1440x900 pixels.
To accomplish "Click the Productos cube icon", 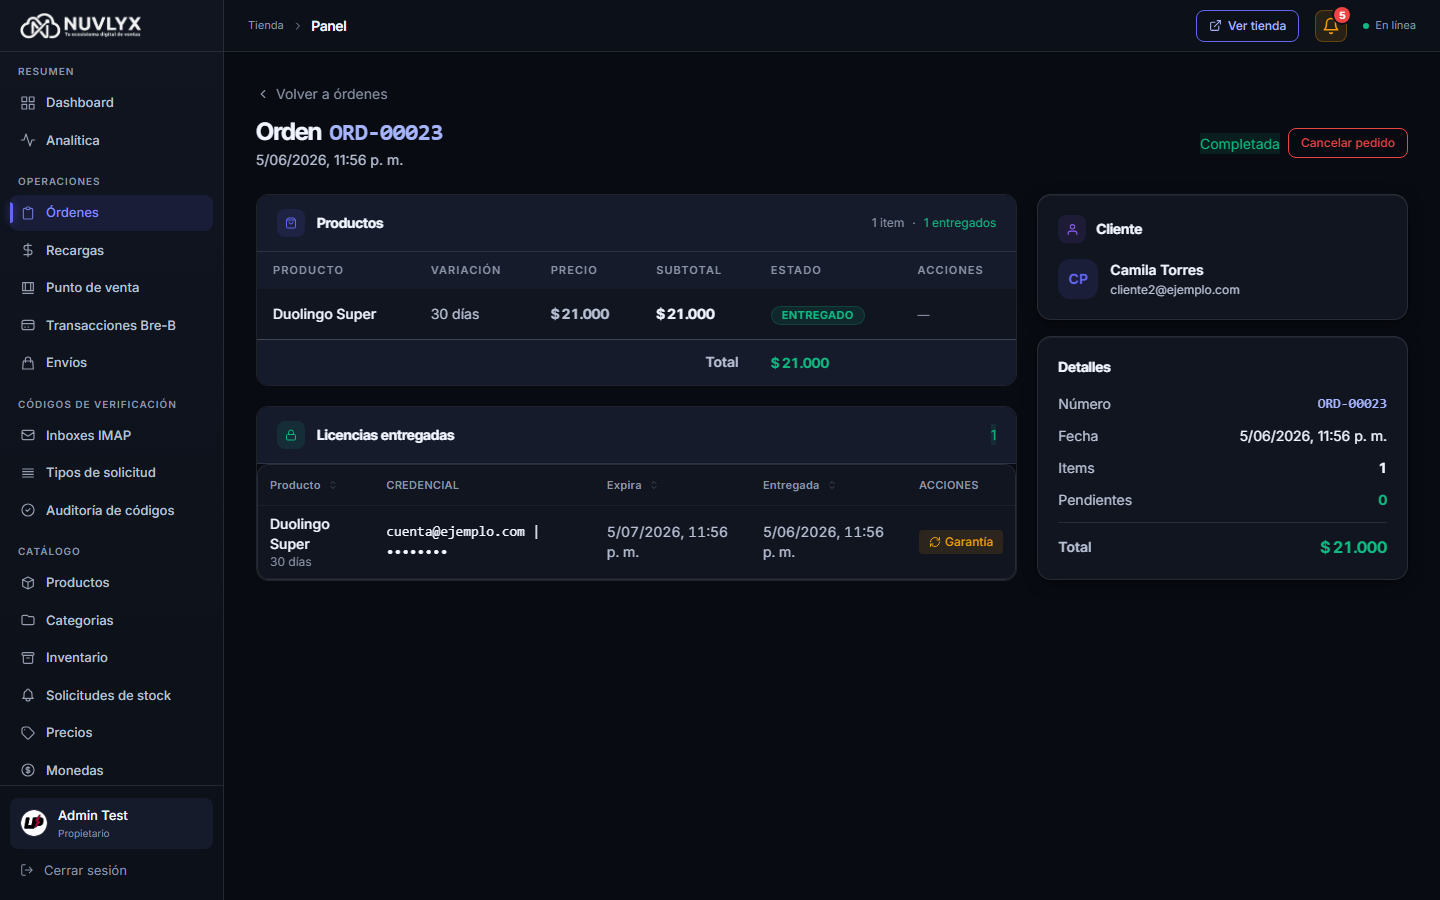I will click(x=28, y=583).
